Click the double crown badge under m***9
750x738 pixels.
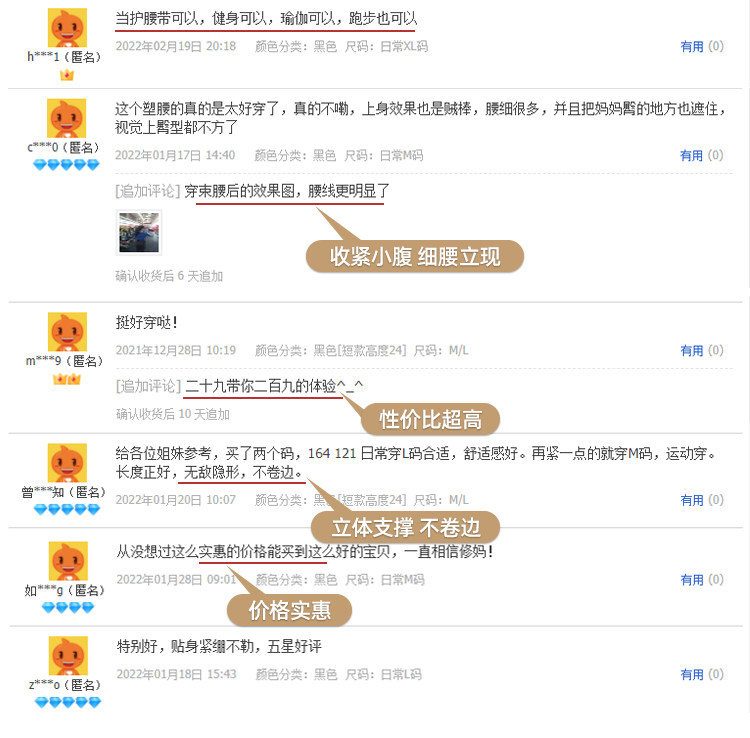[67, 379]
